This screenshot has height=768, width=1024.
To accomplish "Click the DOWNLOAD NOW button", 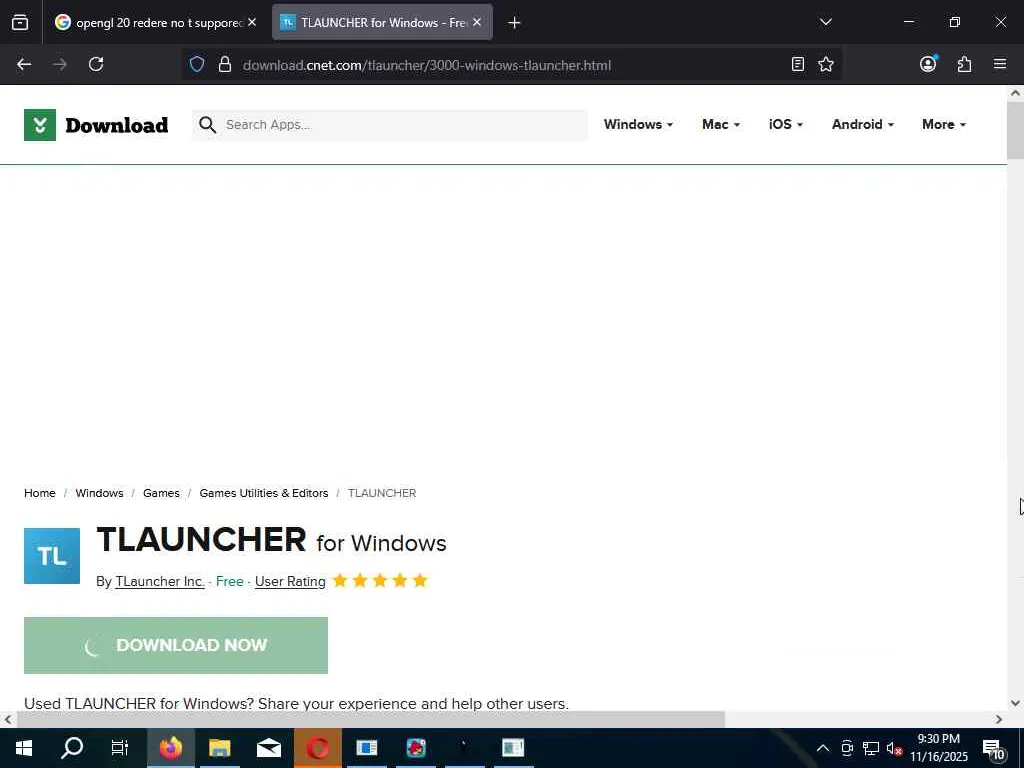I will (x=176, y=645).
